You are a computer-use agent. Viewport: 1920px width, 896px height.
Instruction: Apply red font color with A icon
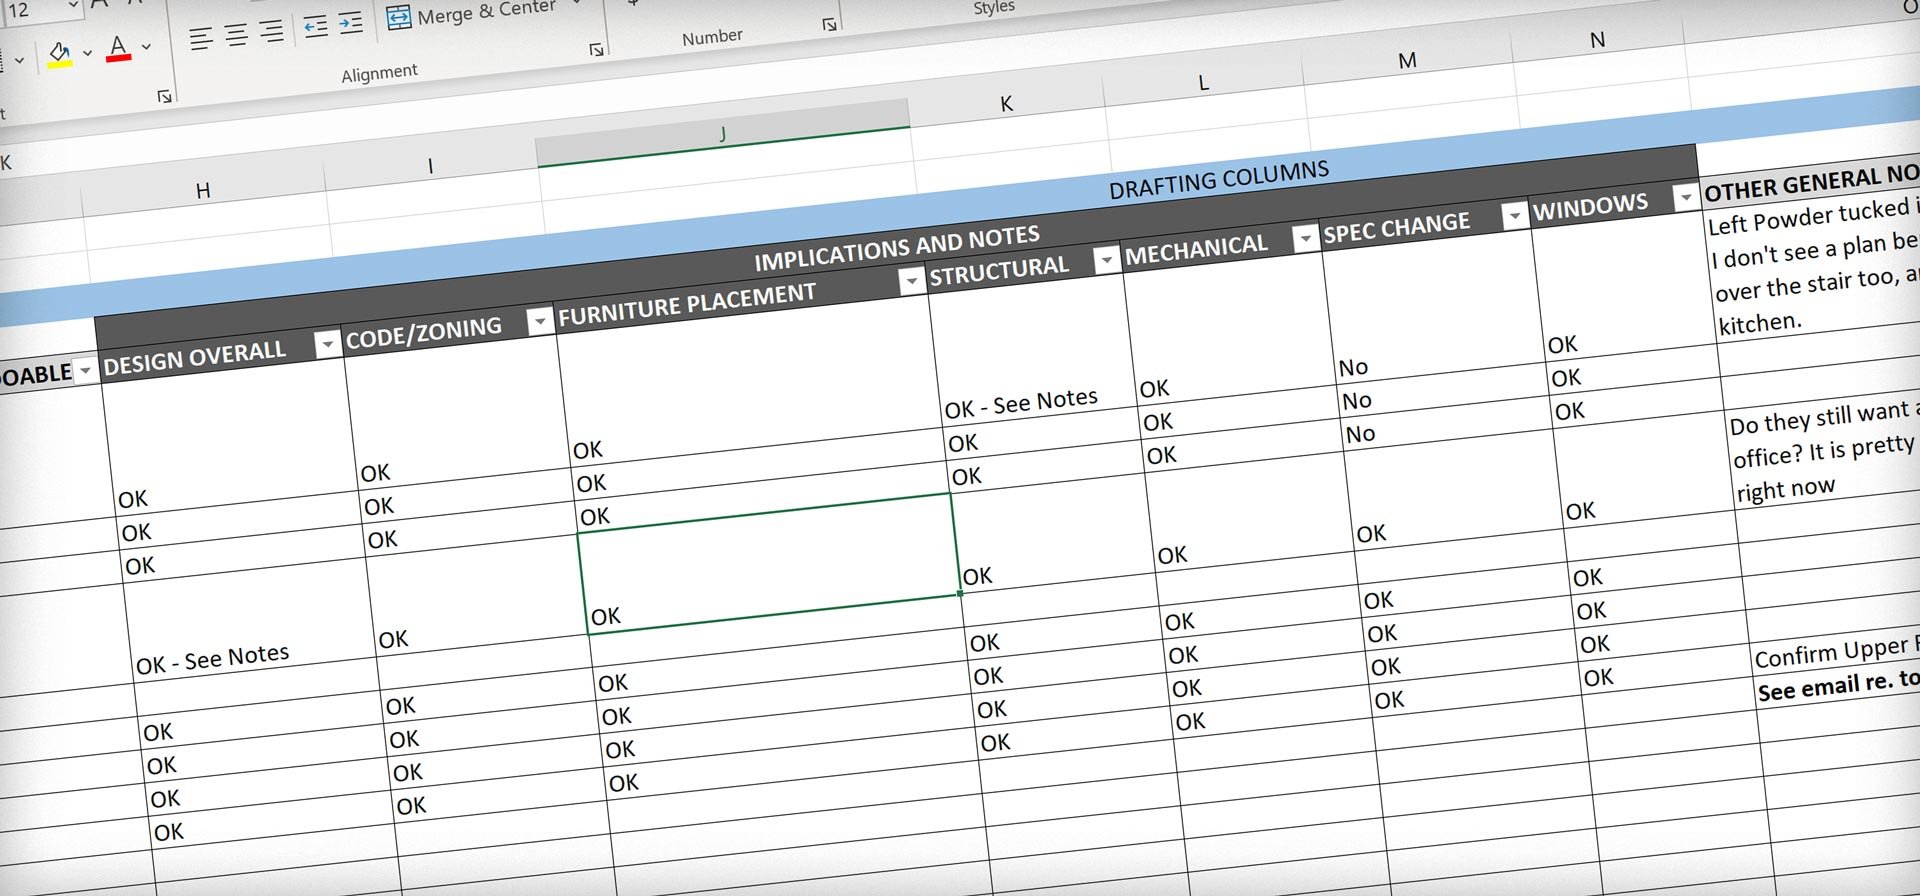click(x=118, y=48)
